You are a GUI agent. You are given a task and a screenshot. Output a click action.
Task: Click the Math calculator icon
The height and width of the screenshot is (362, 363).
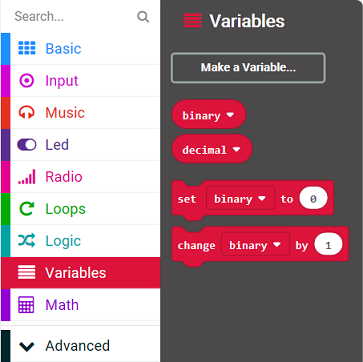point(27,305)
